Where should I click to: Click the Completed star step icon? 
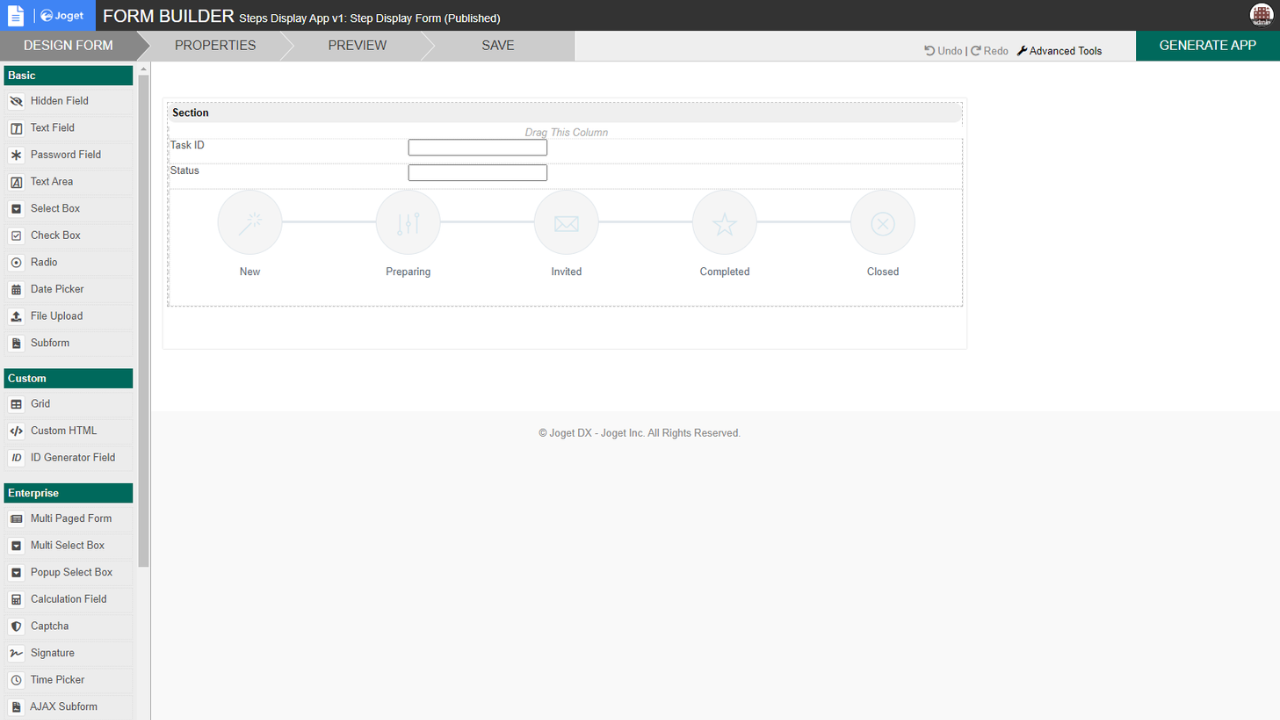point(724,223)
